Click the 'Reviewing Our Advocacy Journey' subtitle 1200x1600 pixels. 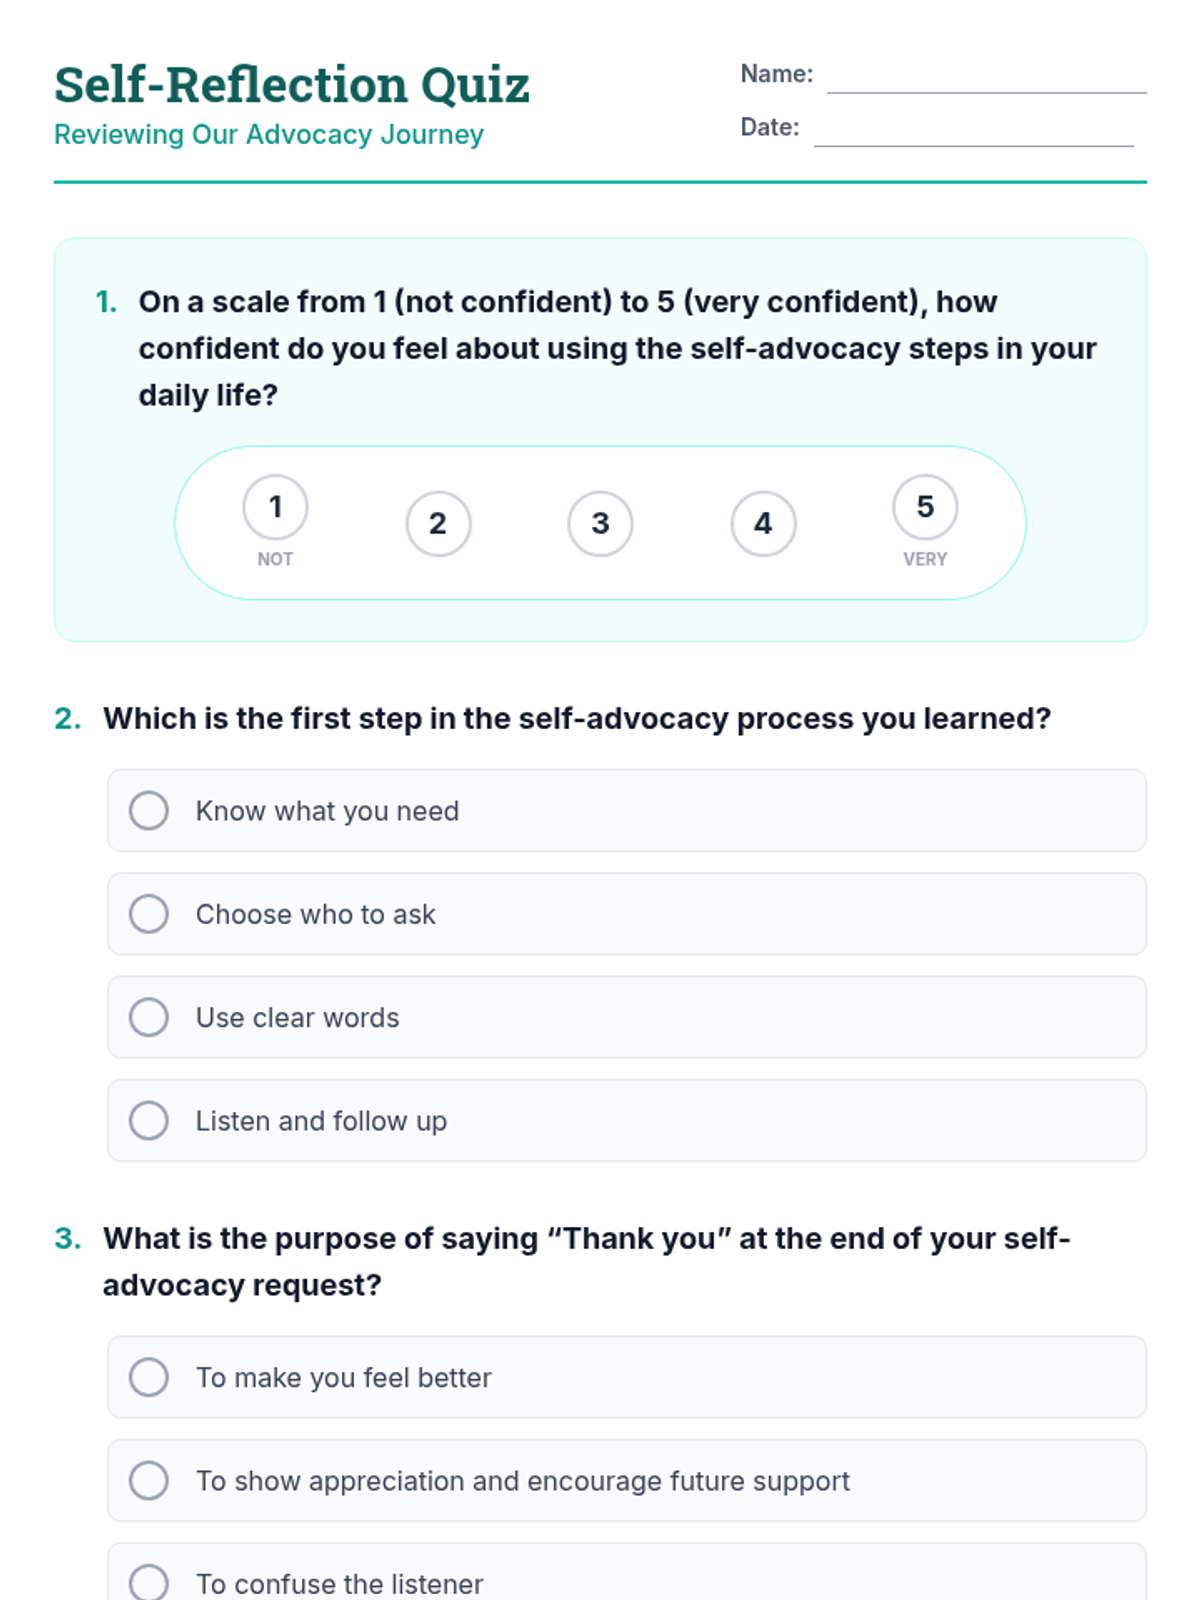(269, 135)
